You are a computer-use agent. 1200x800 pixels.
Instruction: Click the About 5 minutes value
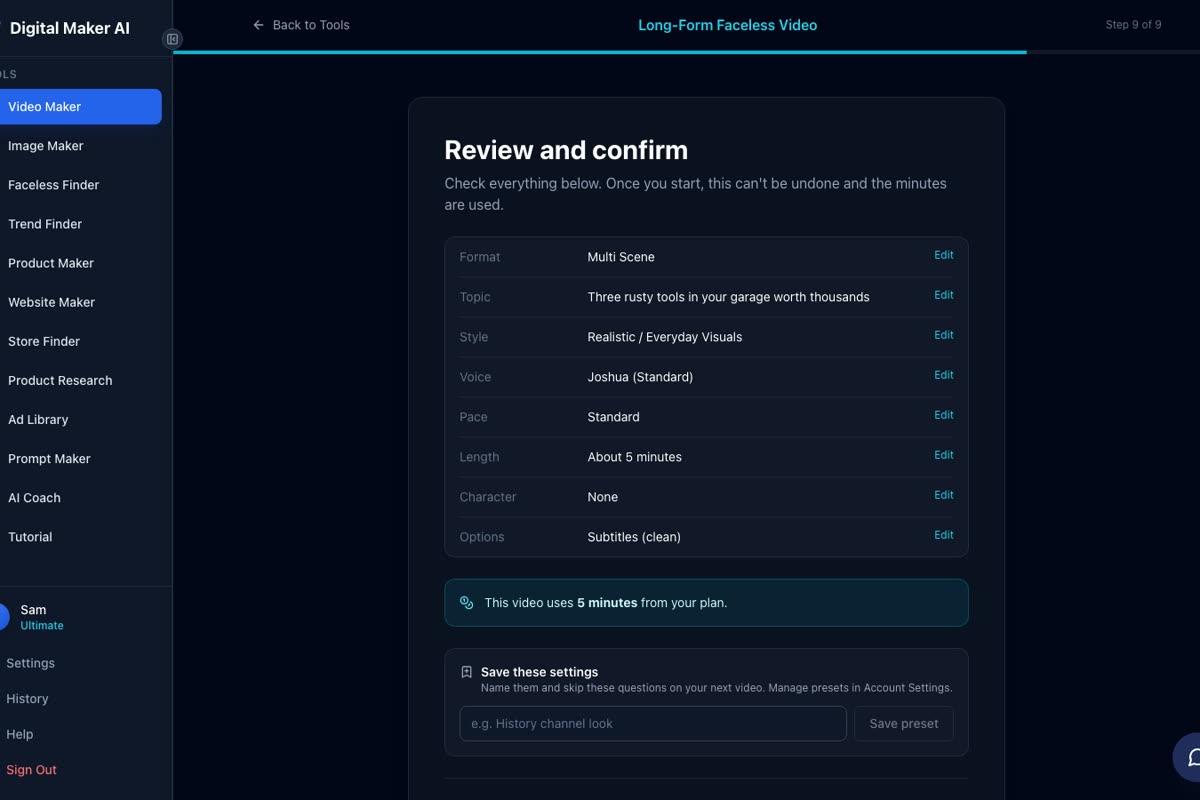tap(635, 457)
